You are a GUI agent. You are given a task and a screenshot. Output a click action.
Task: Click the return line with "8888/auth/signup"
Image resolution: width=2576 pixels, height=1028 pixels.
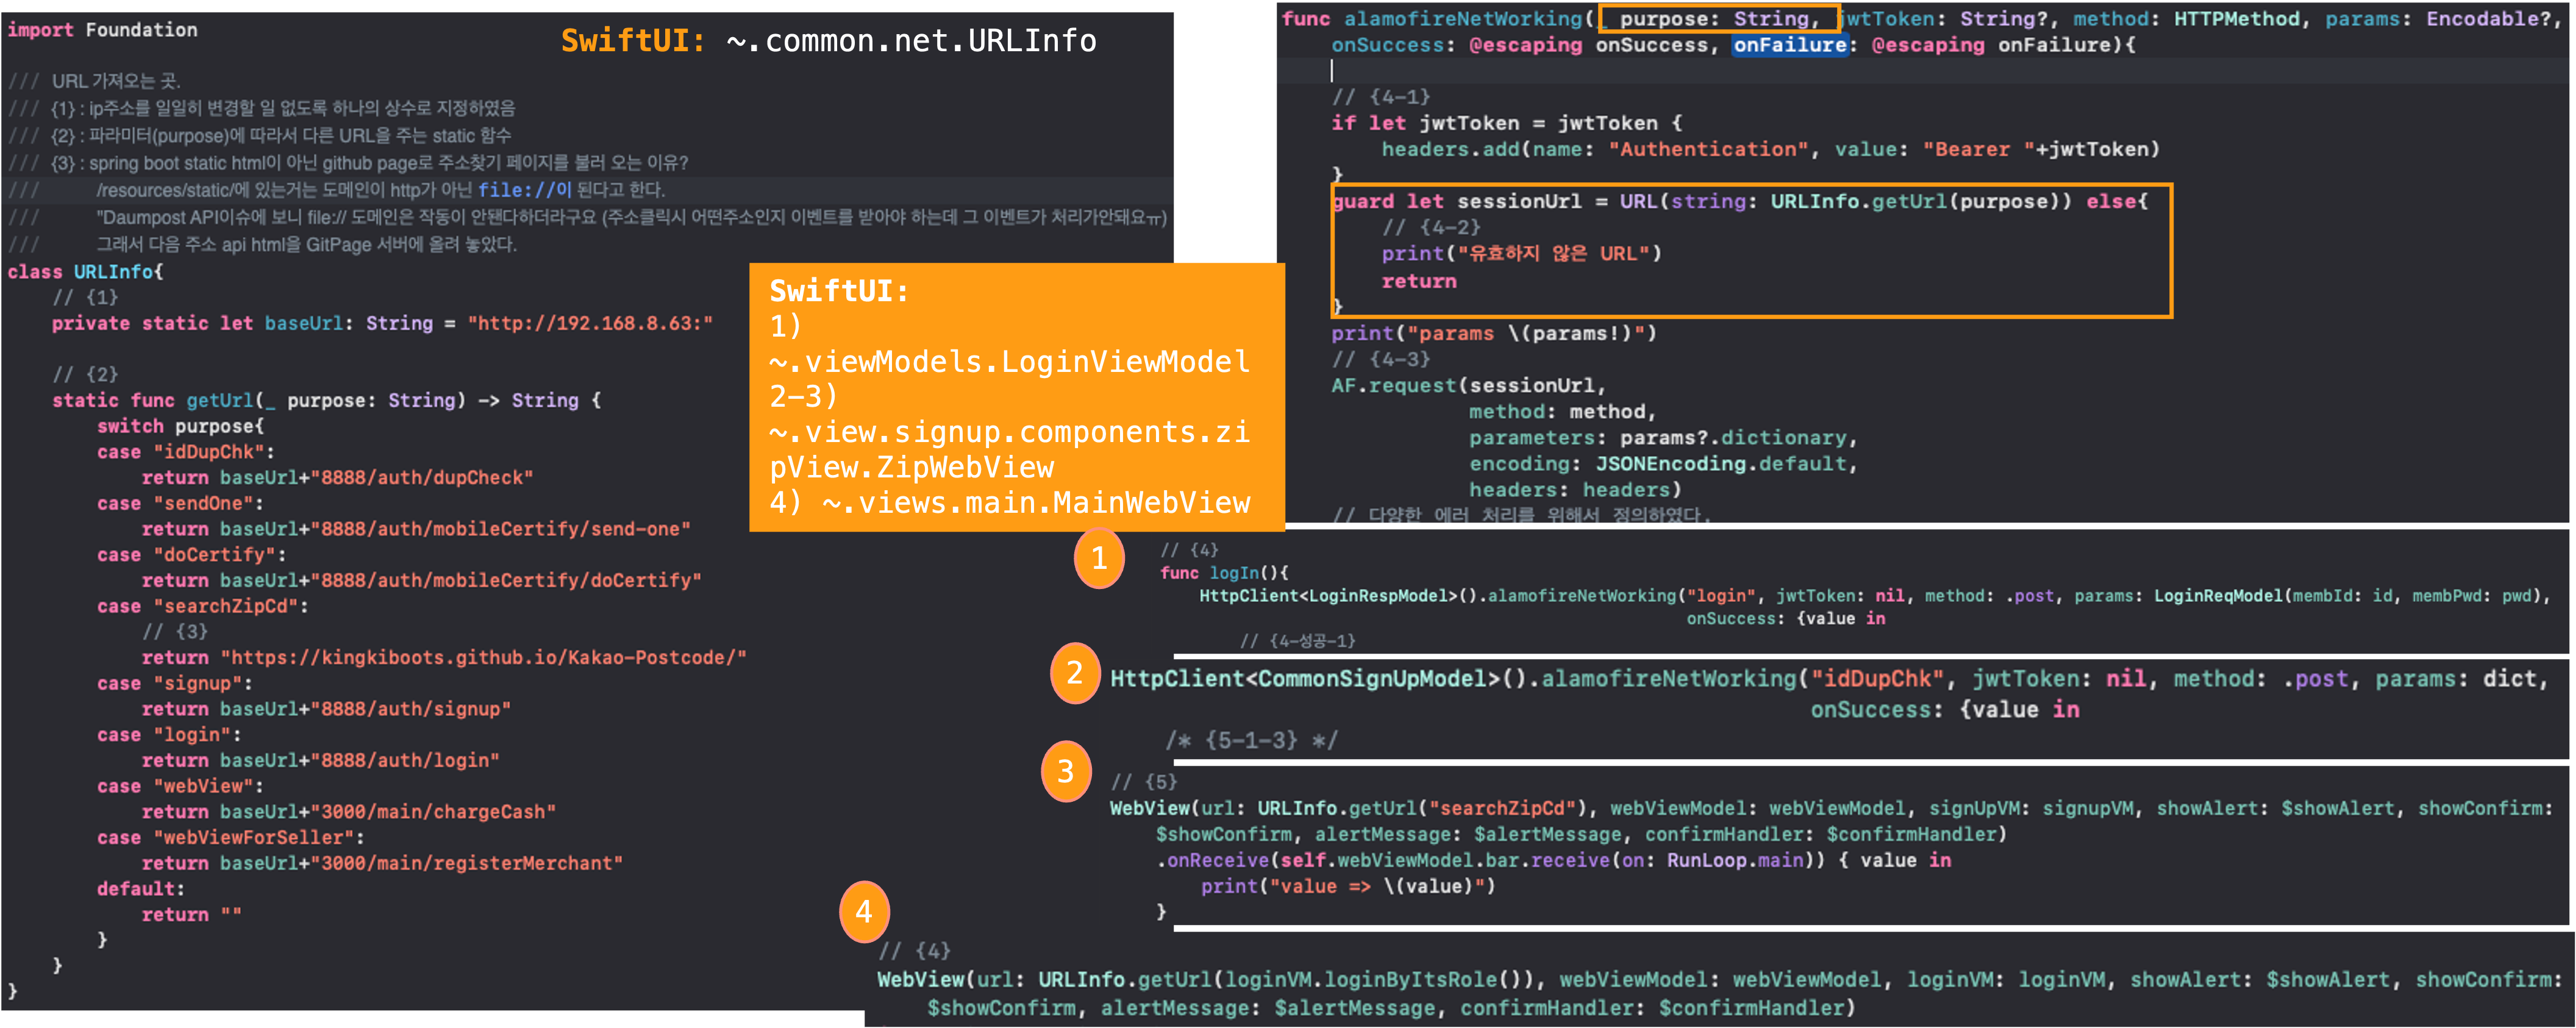326,709
